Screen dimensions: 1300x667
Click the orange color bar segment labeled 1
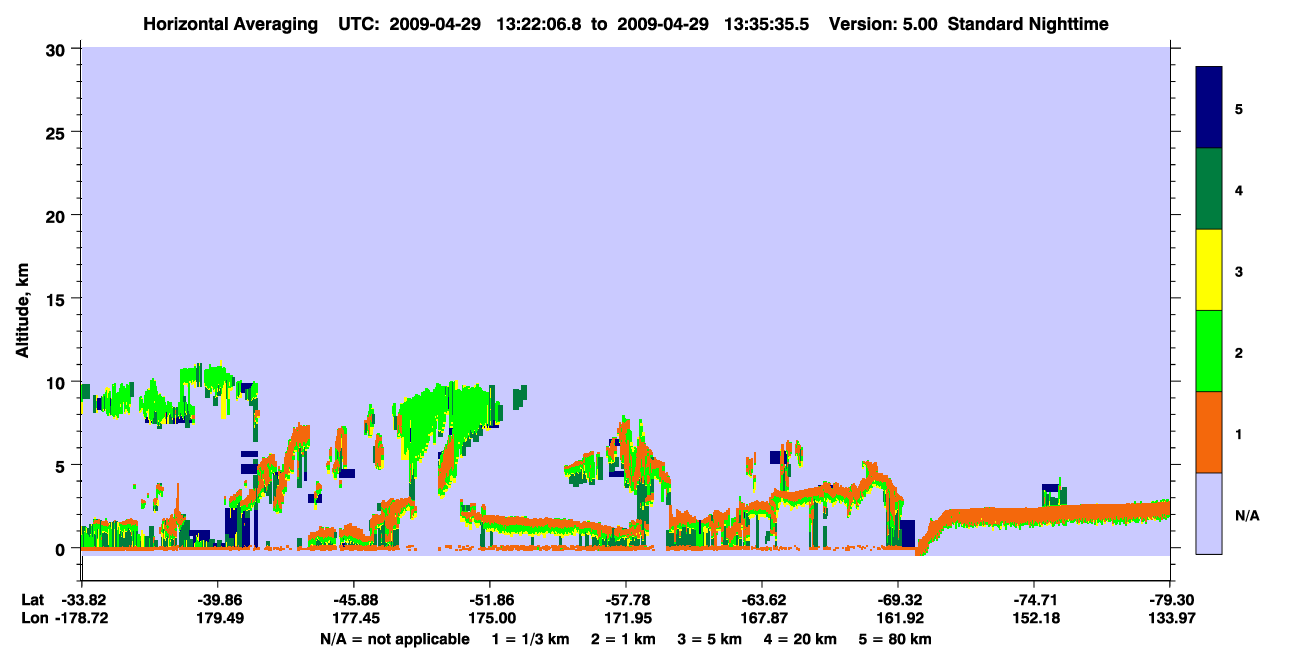click(1209, 432)
